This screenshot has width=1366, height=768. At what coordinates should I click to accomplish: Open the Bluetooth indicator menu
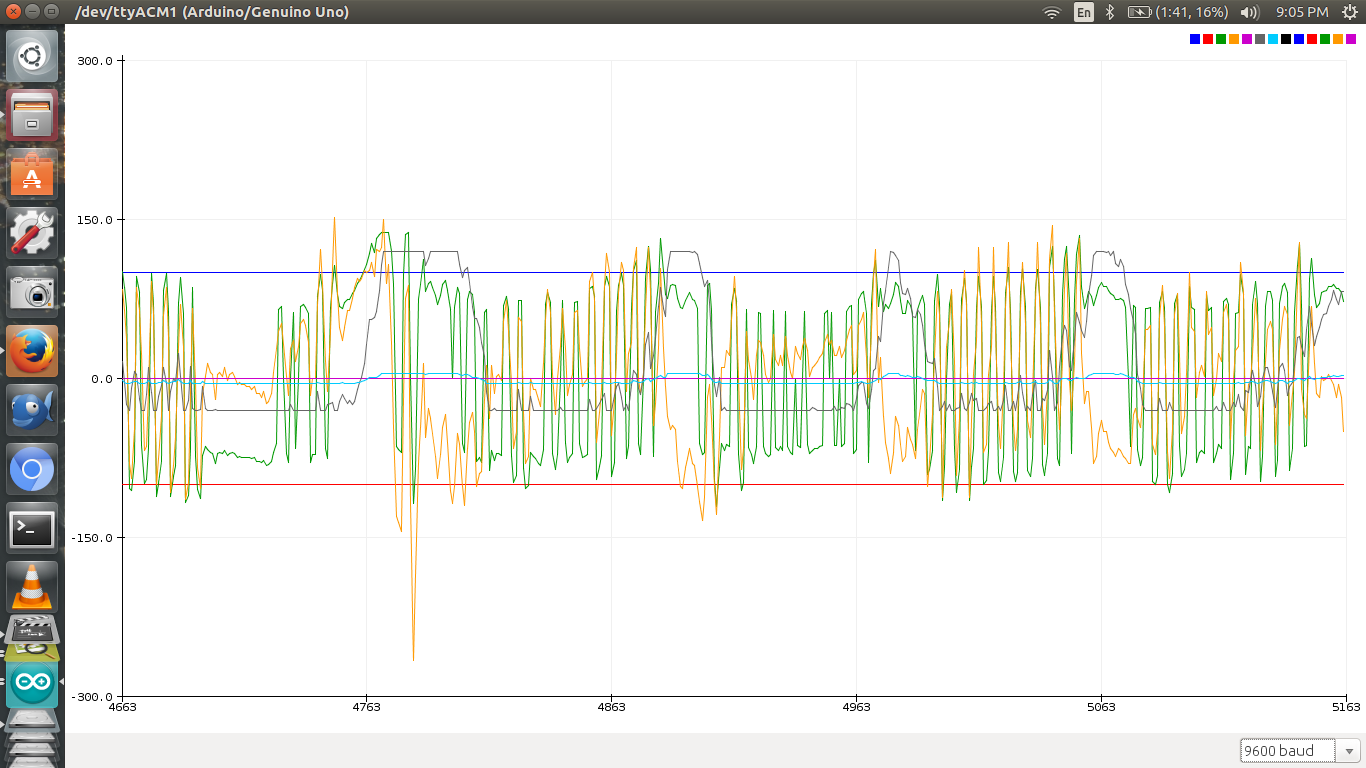coord(1110,12)
